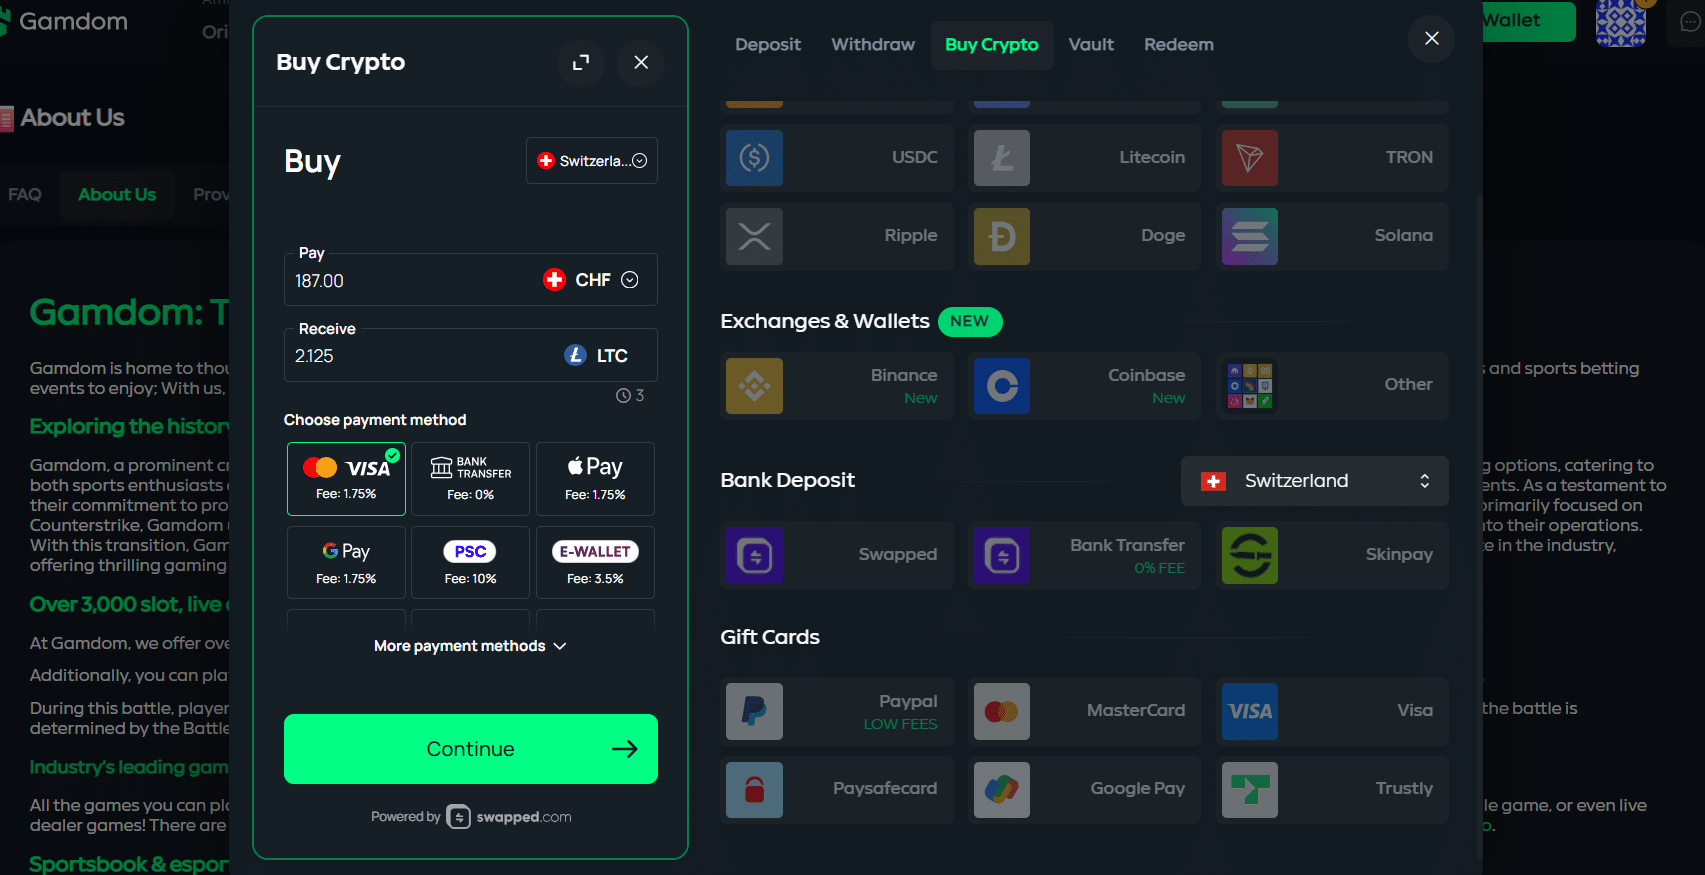Open the chat icon in header
The image size is (1705, 875).
tap(1690, 22)
